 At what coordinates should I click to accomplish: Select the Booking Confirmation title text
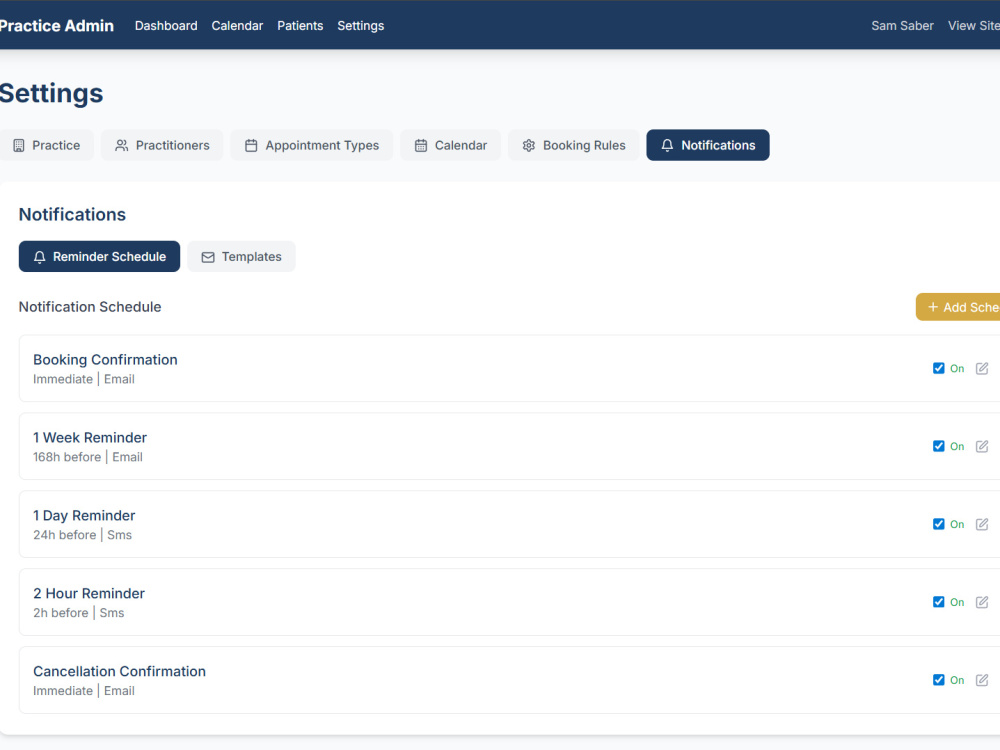pyautogui.click(x=105, y=360)
